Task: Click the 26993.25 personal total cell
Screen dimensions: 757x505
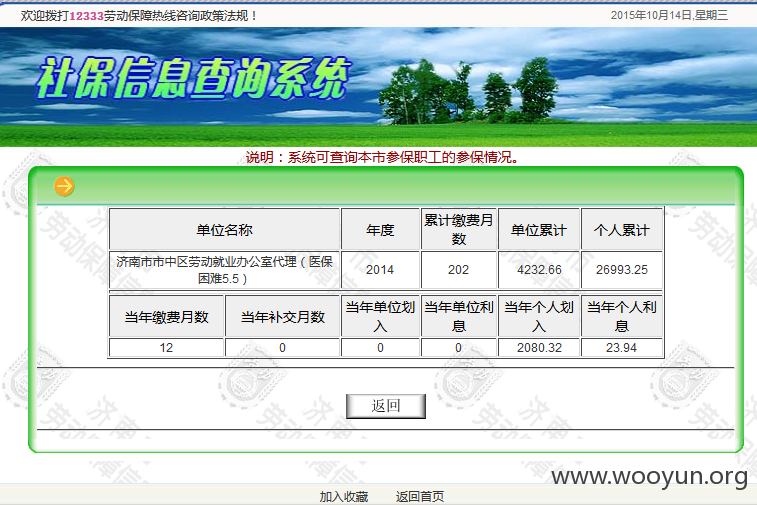Action: pyautogui.click(x=622, y=270)
